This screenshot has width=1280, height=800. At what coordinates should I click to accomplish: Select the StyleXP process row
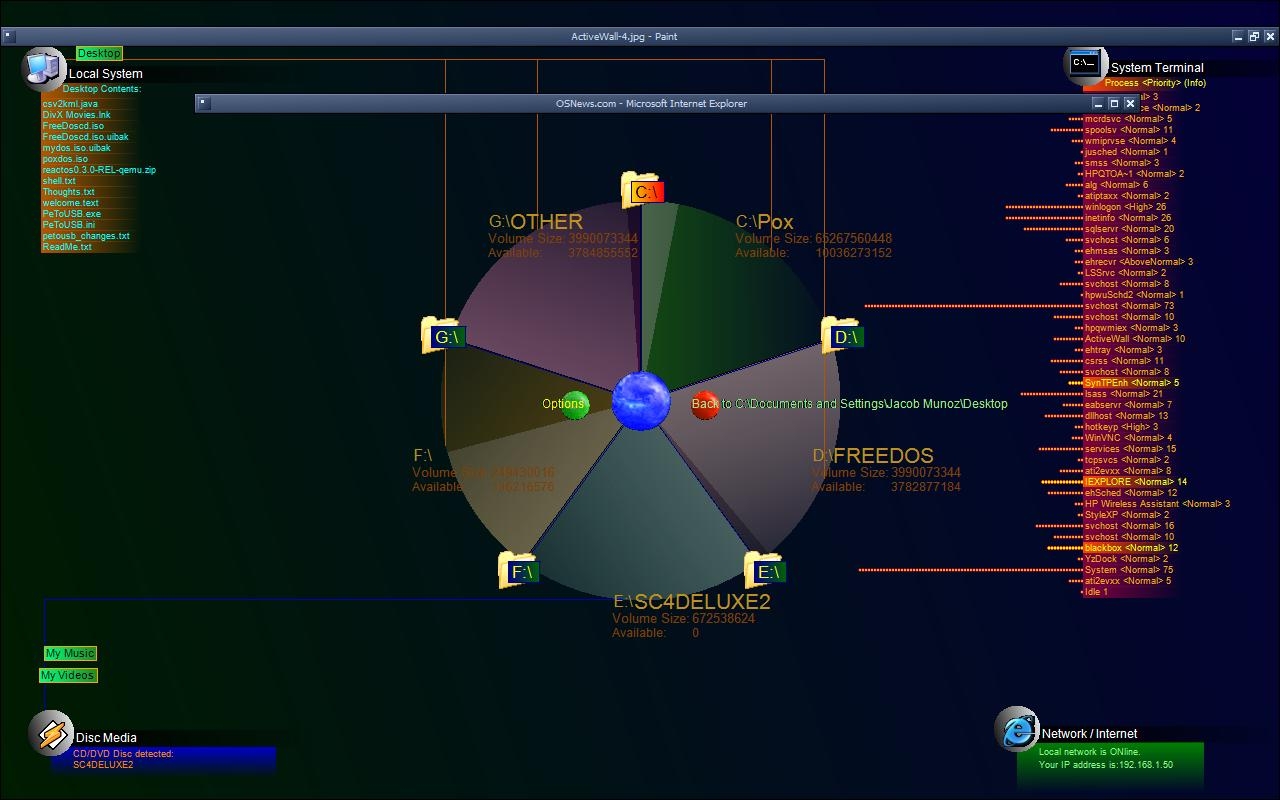point(1127,515)
